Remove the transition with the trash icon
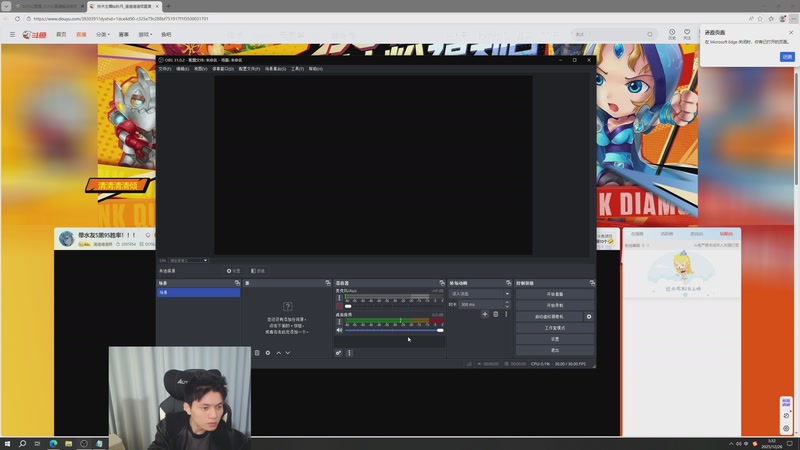 coord(495,314)
